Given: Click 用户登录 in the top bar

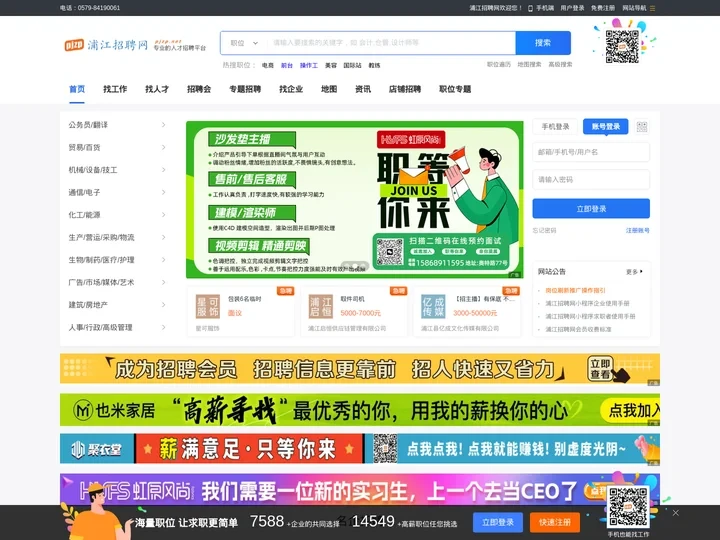Looking at the screenshot, I should point(572,8).
